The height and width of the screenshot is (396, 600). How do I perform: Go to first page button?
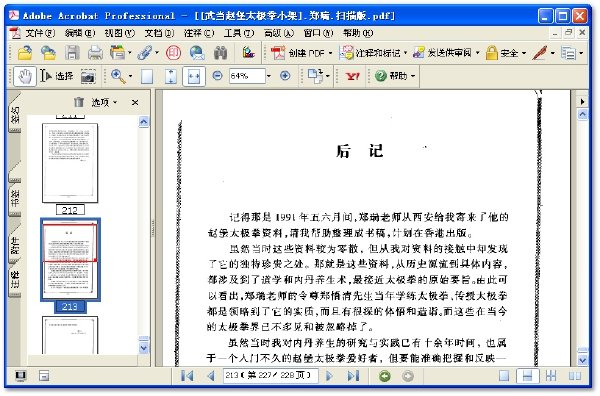[x=187, y=376]
